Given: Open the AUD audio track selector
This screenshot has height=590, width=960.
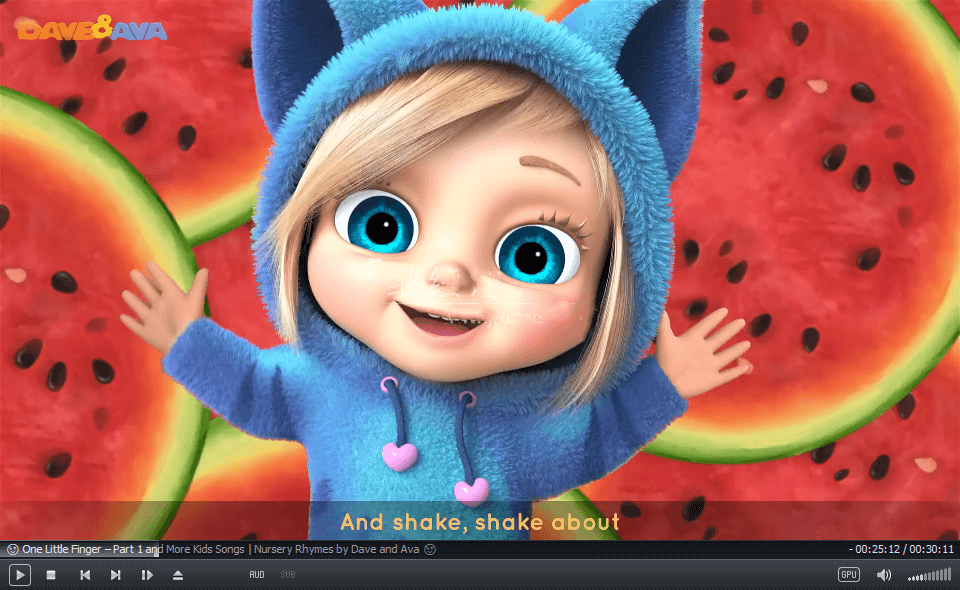Looking at the screenshot, I should [x=257, y=575].
